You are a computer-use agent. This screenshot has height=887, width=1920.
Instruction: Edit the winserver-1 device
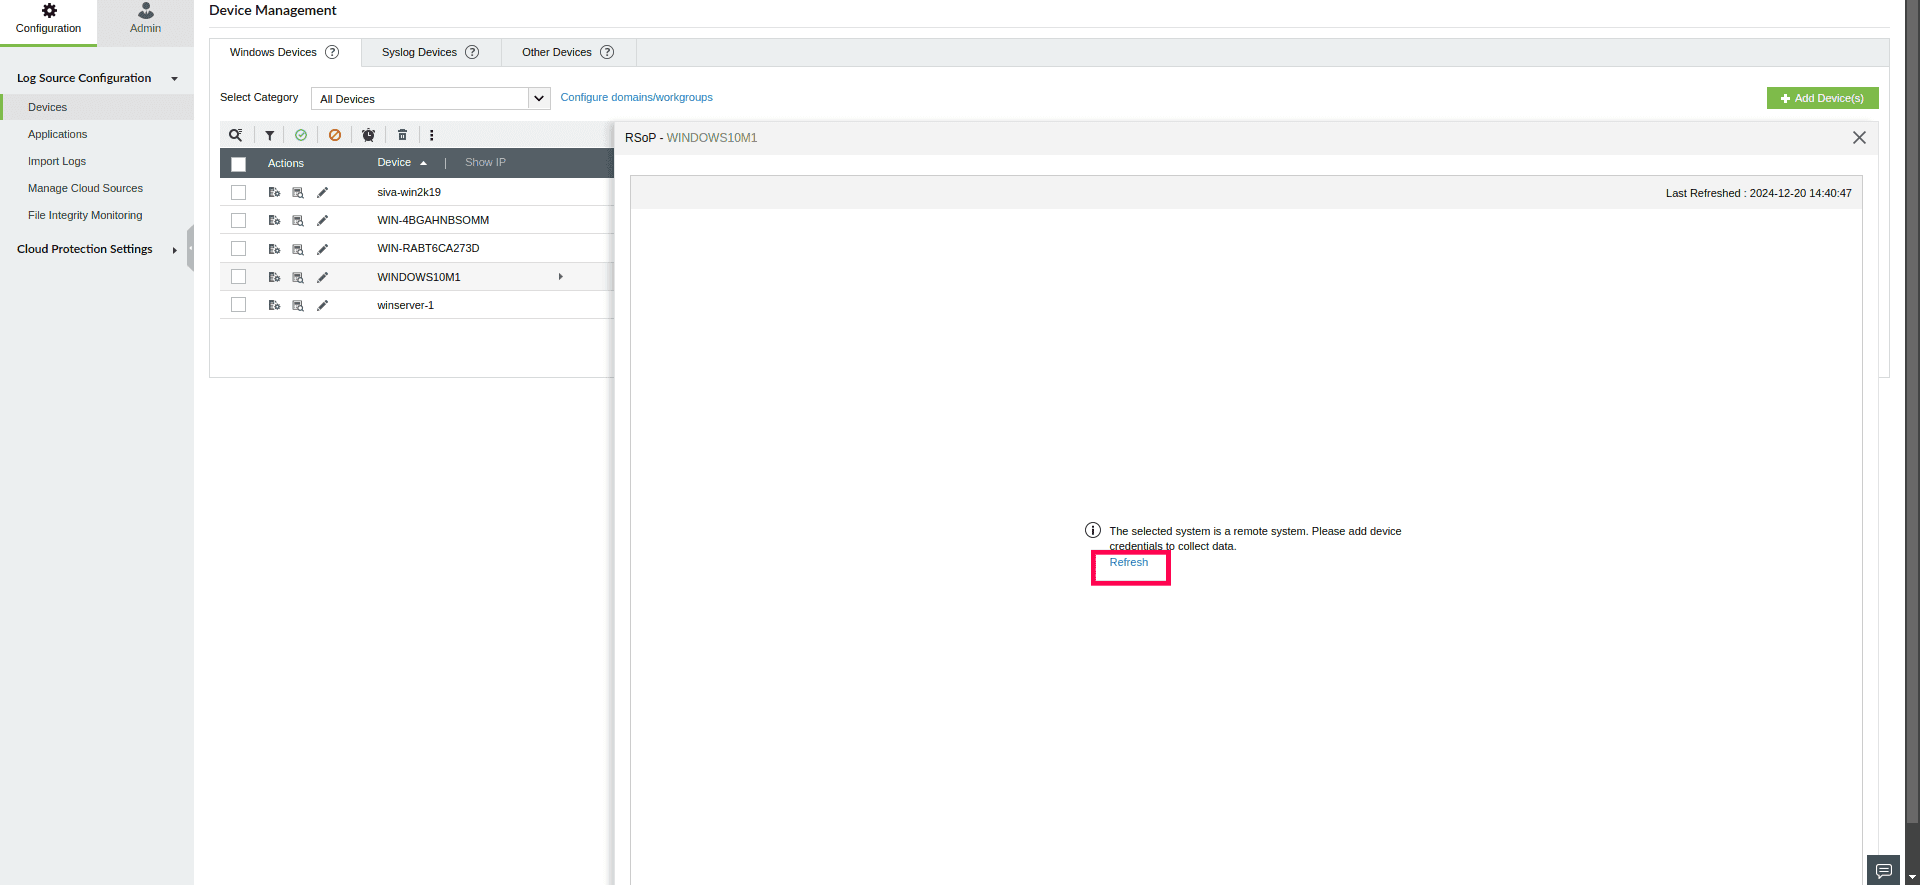click(322, 305)
